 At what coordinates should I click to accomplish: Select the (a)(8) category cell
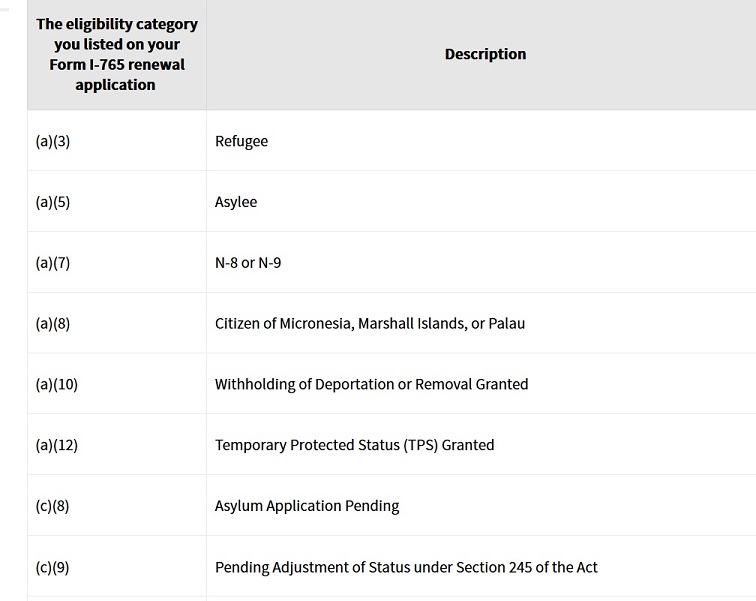tap(53, 323)
